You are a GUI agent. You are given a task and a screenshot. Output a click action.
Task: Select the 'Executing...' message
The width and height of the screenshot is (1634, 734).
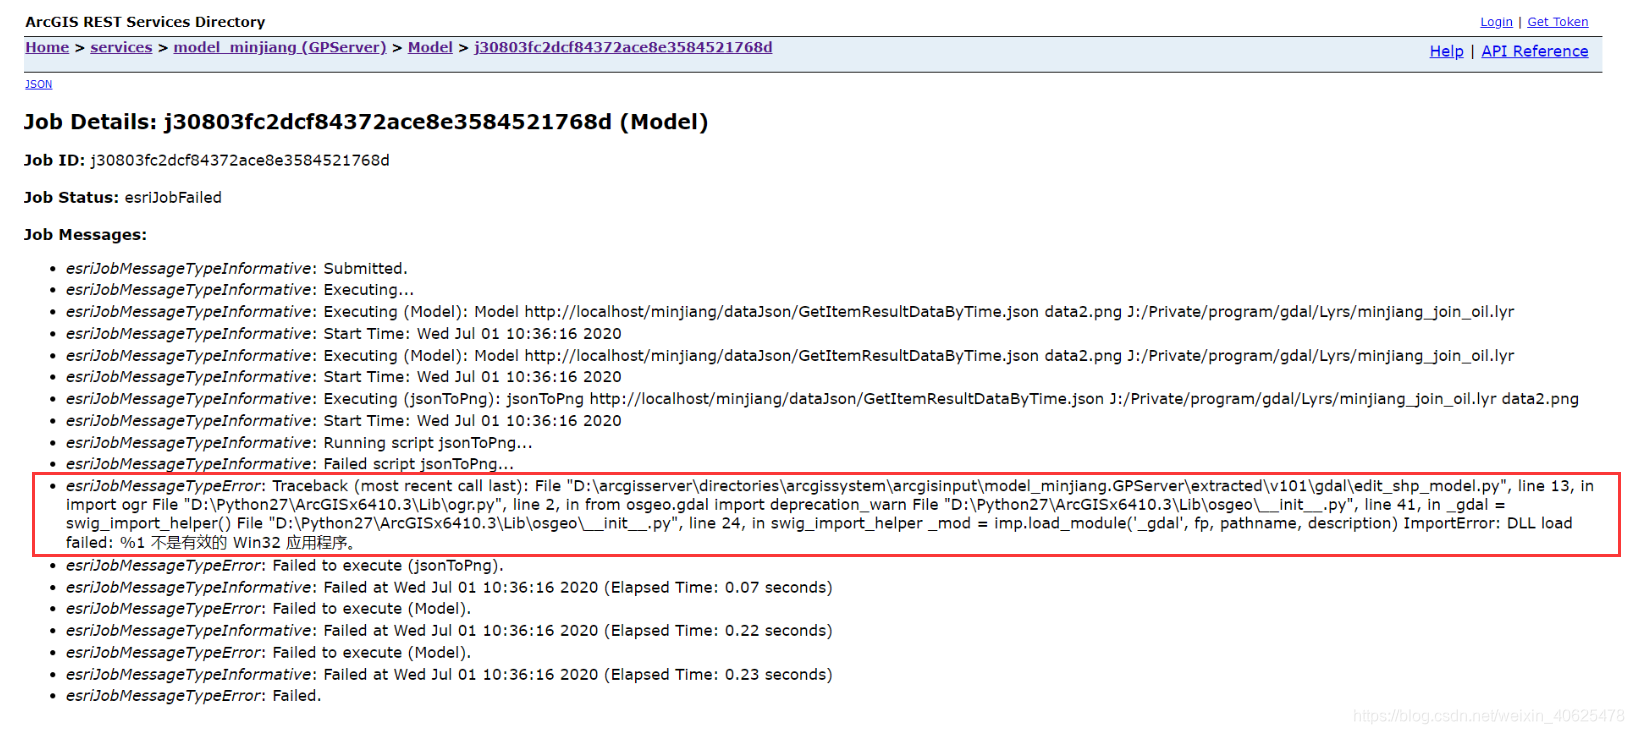tap(240, 290)
